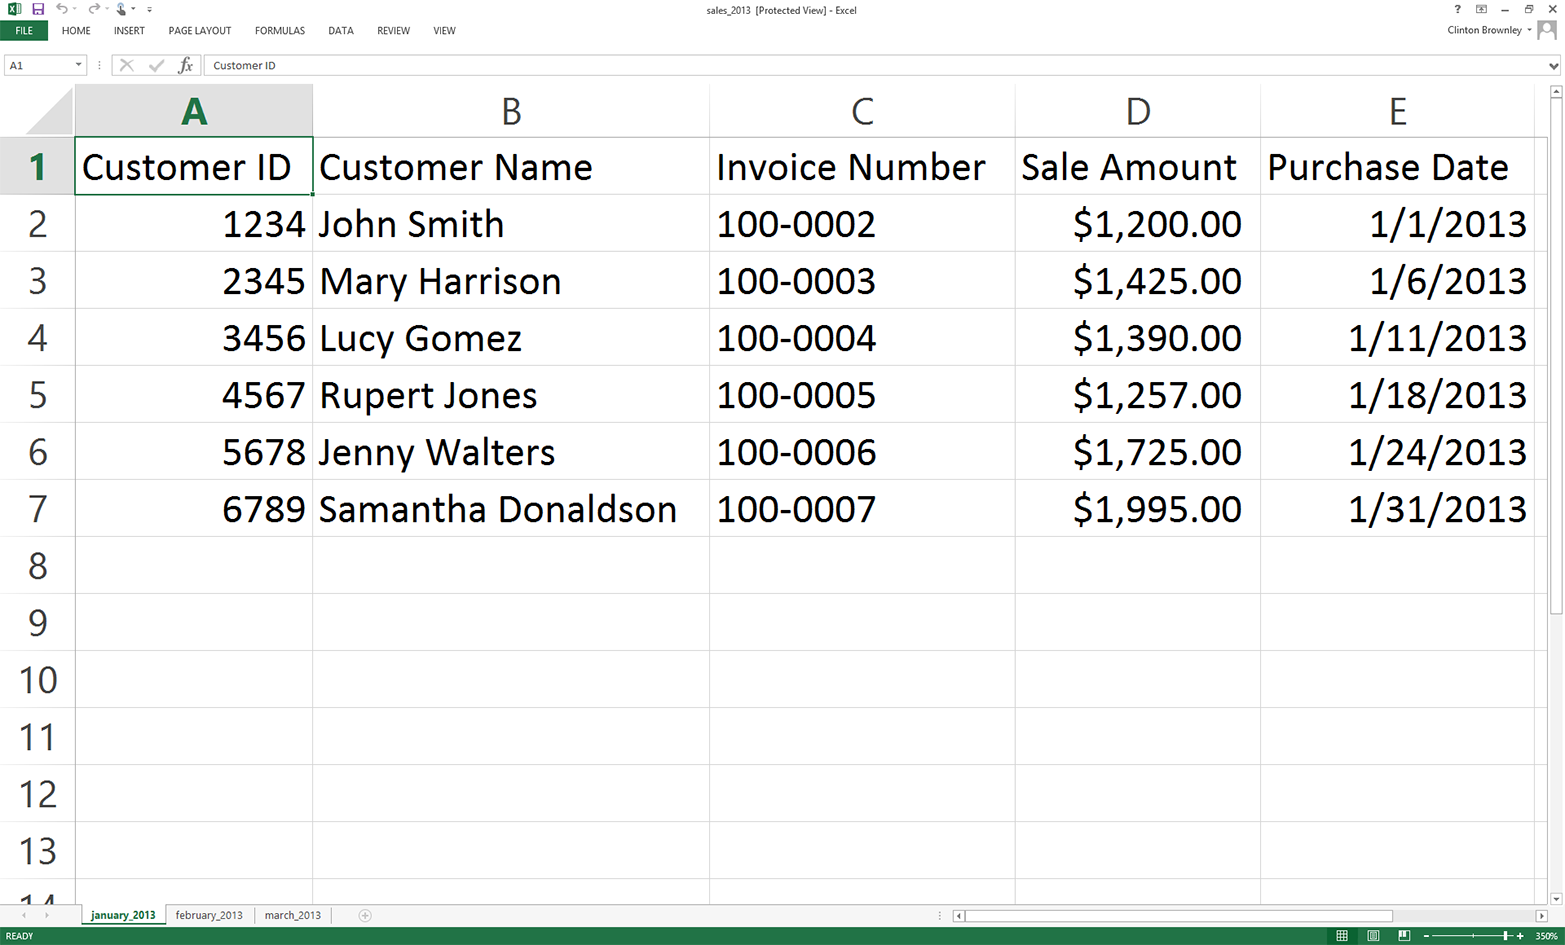Select column E header

[x=1397, y=111]
